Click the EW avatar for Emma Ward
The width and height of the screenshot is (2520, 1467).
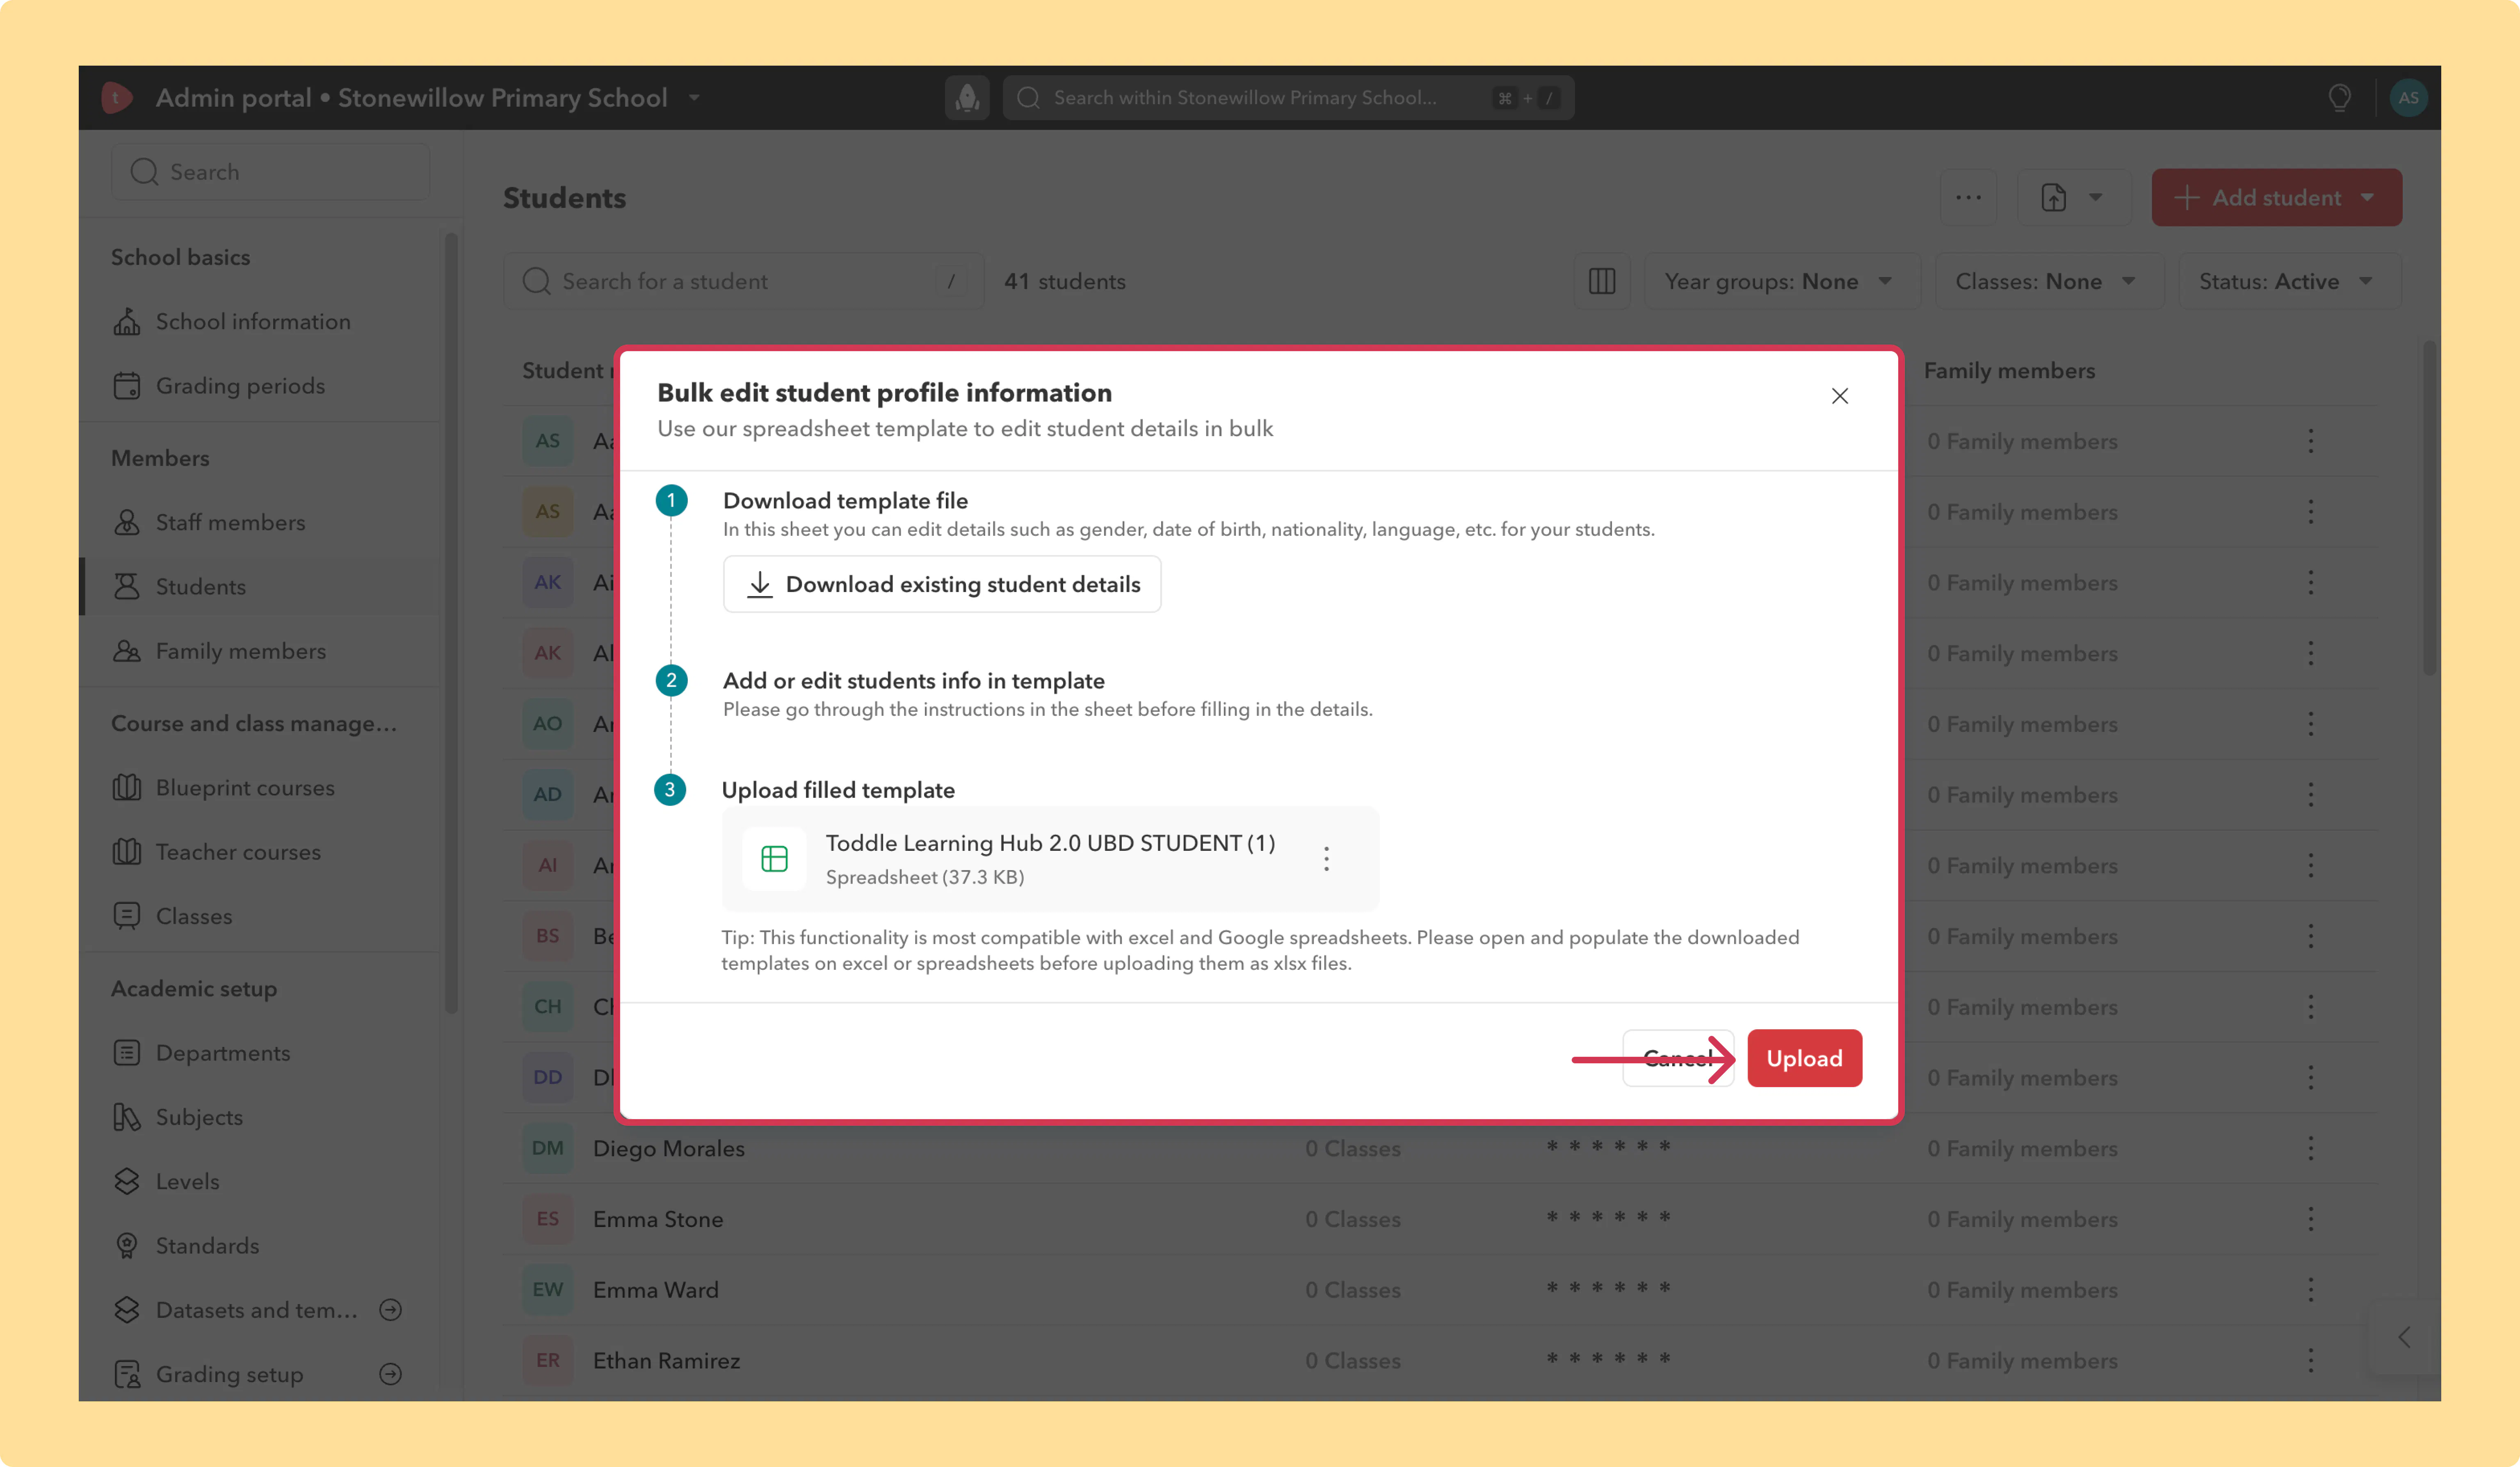coord(548,1290)
